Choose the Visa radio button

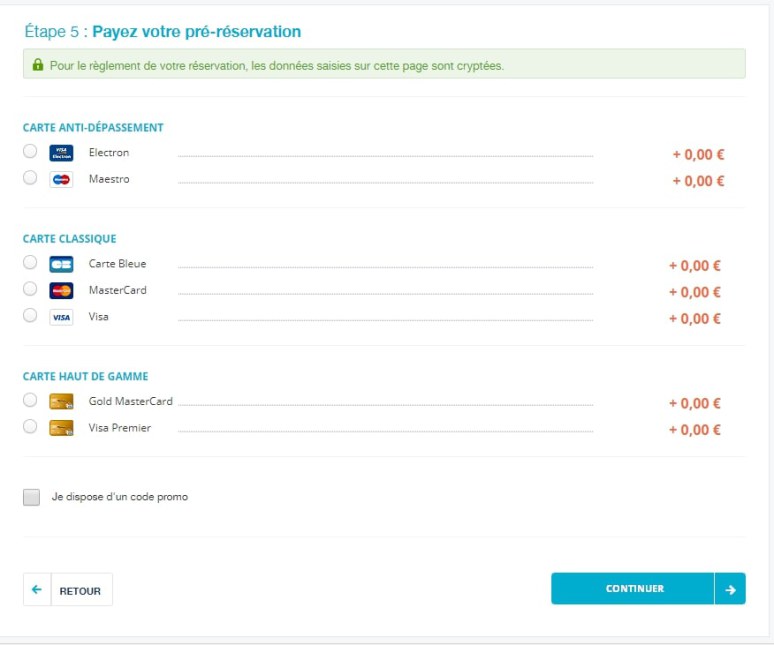[30, 315]
